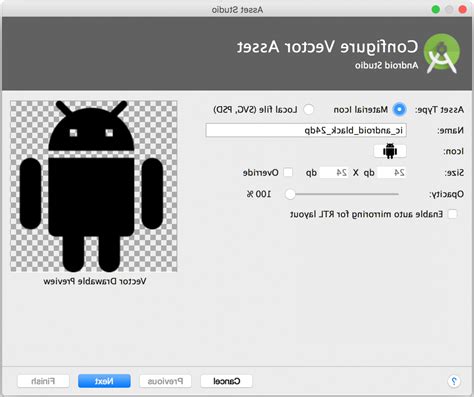Screen dimensions: 474x397
Task: Click the Previous button
Action: tap(165, 381)
